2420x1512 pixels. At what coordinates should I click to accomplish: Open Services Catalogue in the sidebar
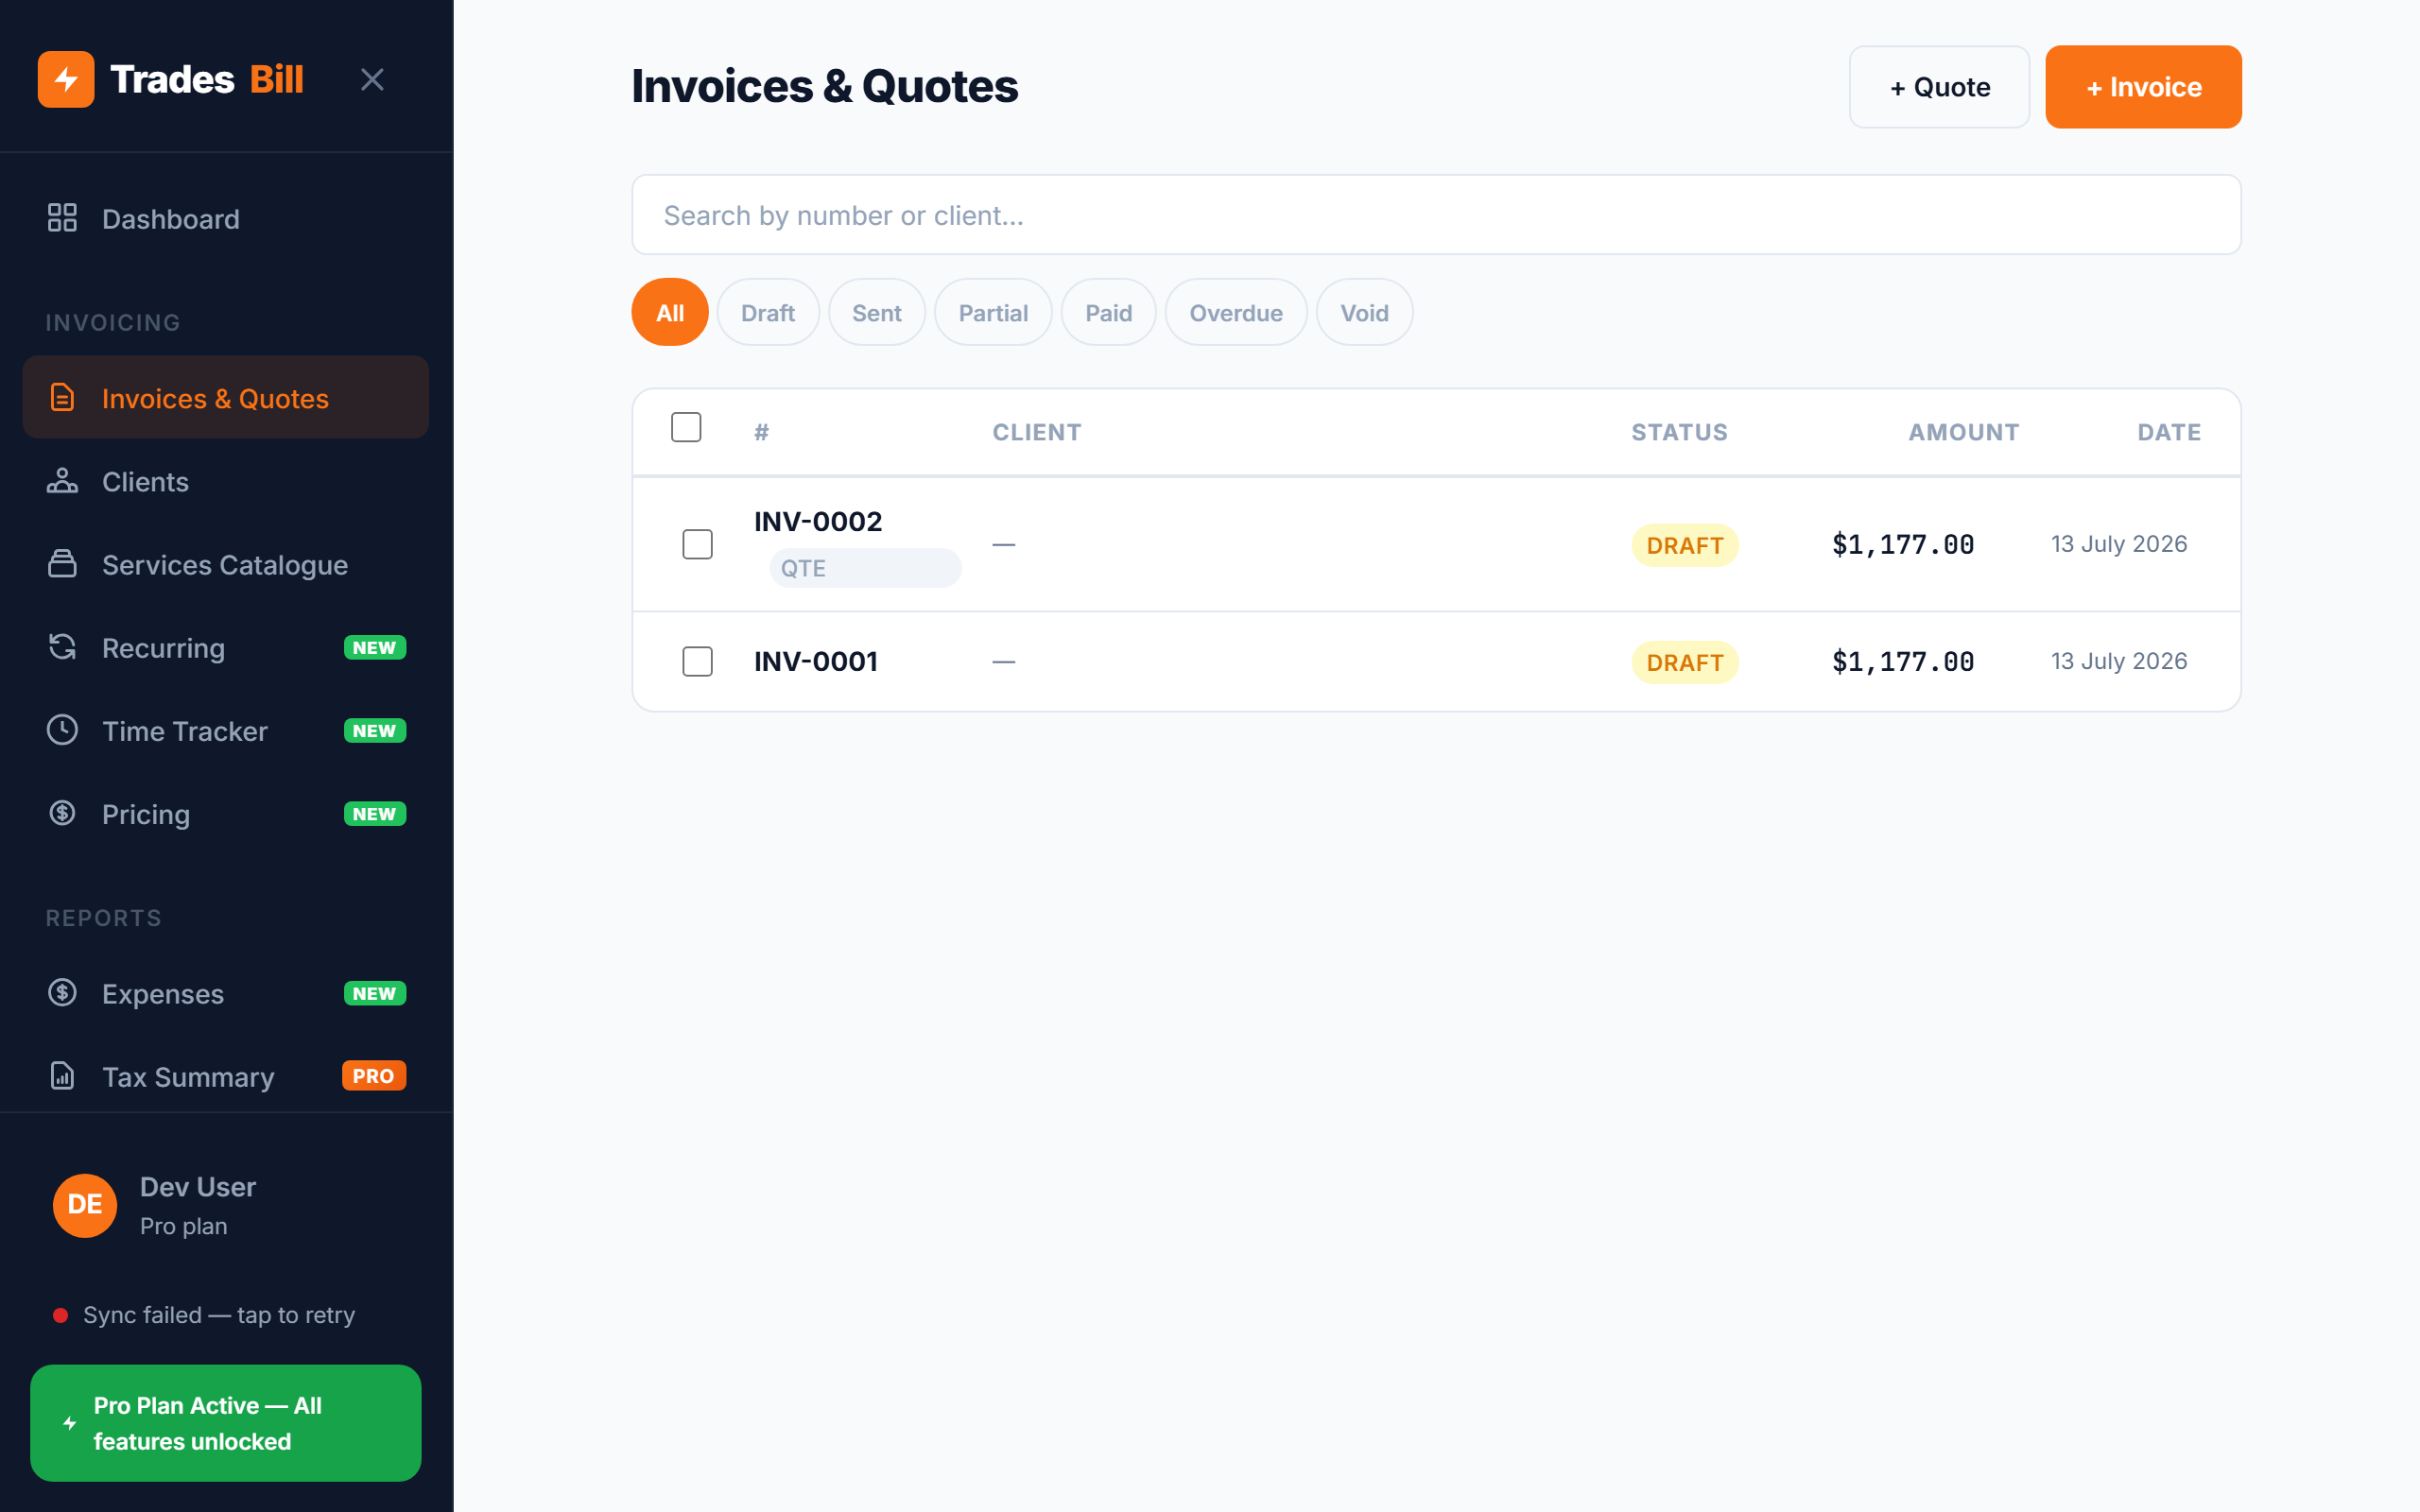(x=226, y=565)
